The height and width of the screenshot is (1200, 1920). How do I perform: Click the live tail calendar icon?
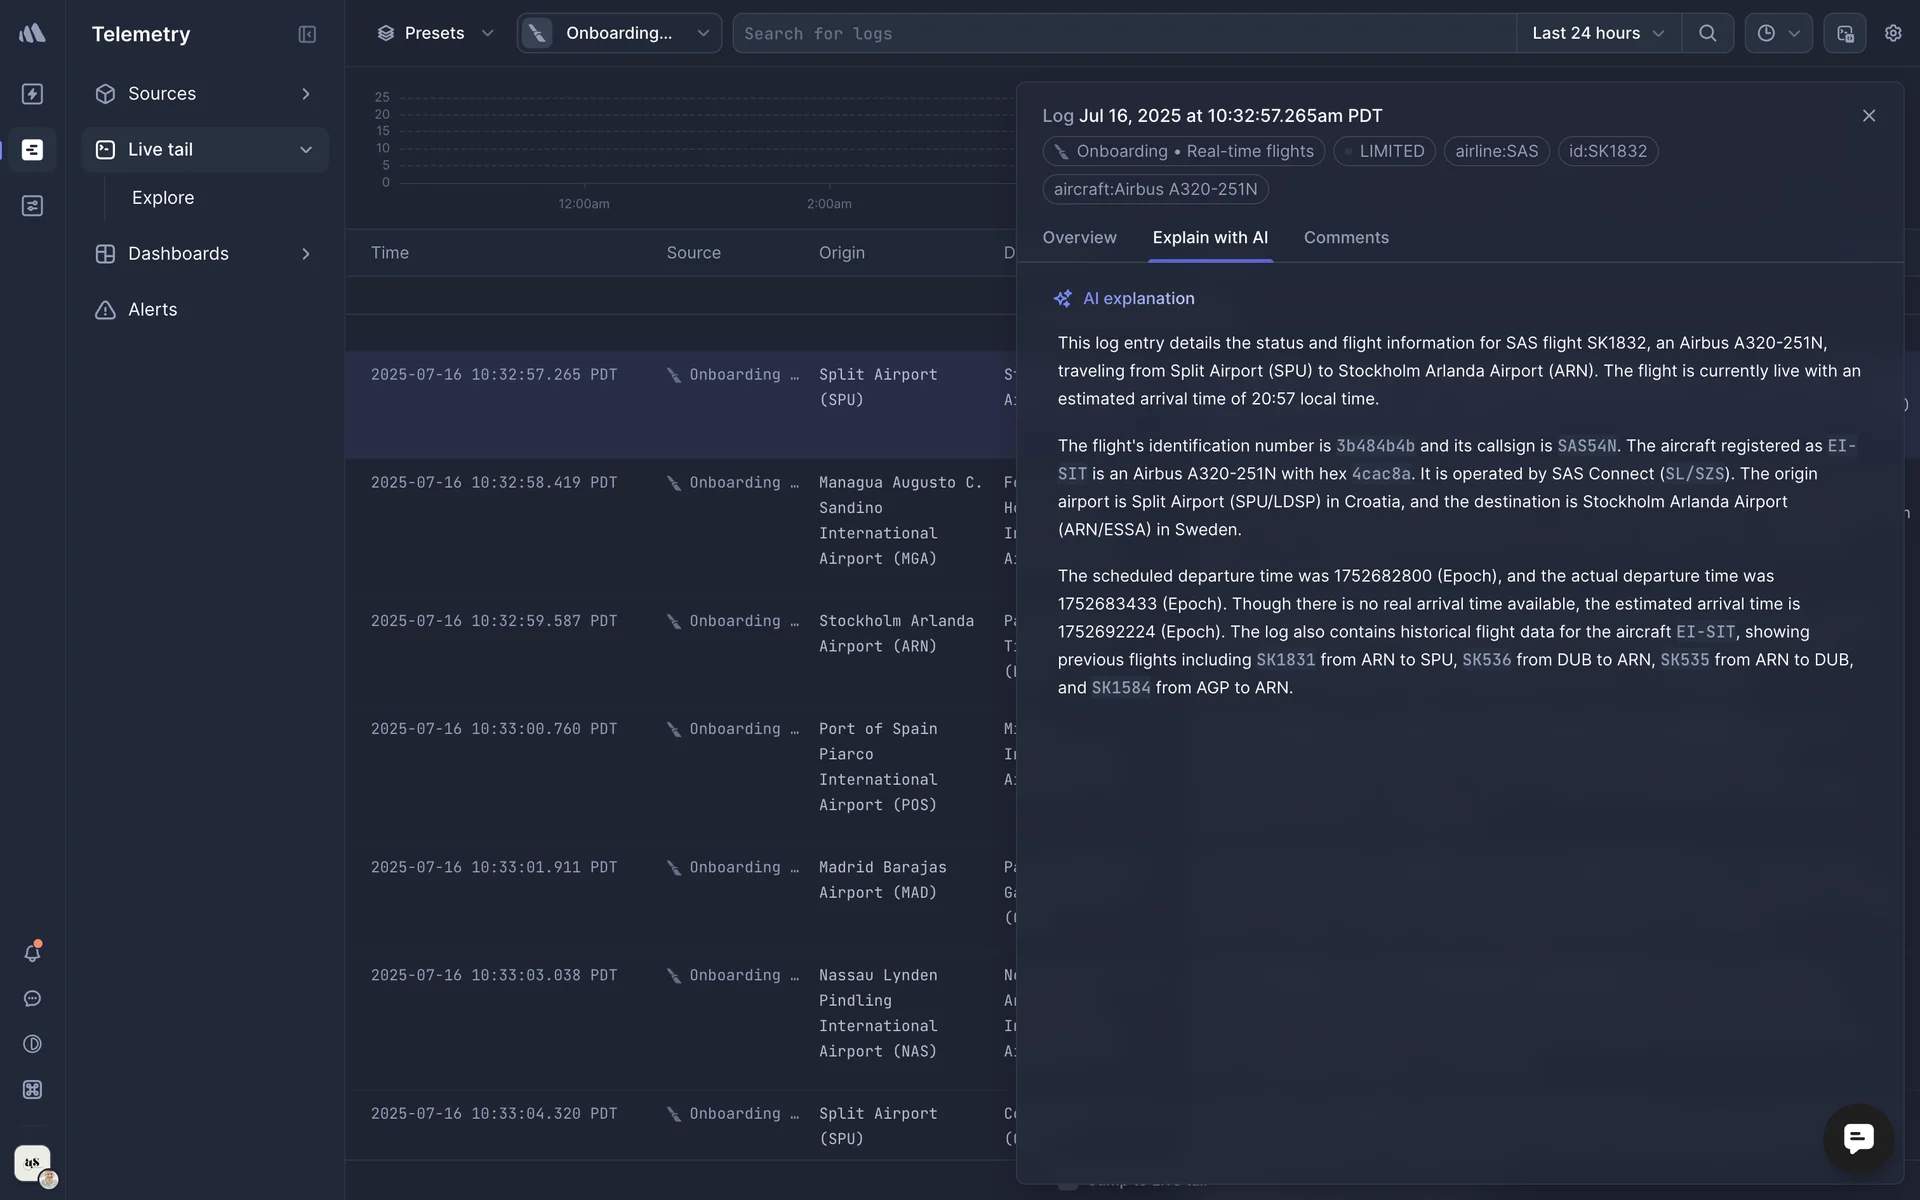coord(1844,33)
